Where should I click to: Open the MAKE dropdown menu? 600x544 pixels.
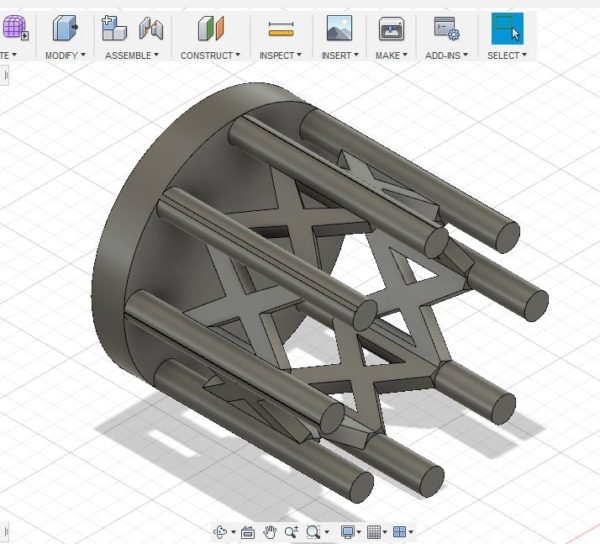391,55
